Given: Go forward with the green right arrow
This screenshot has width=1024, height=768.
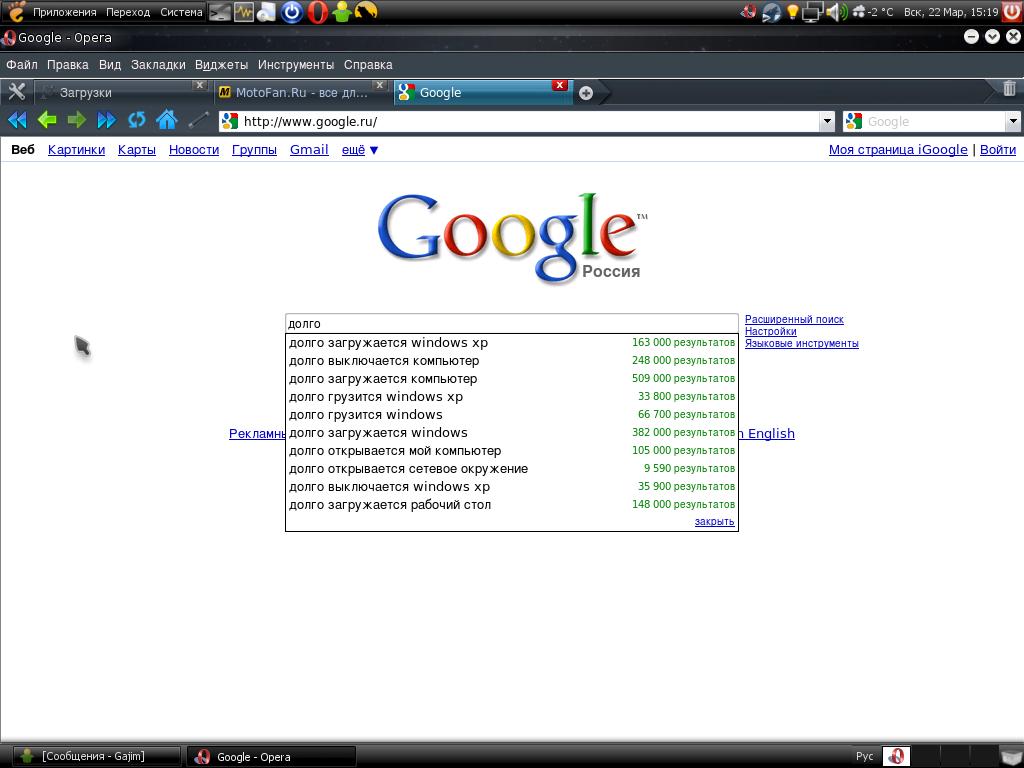Looking at the screenshot, I should pyautogui.click(x=77, y=120).
